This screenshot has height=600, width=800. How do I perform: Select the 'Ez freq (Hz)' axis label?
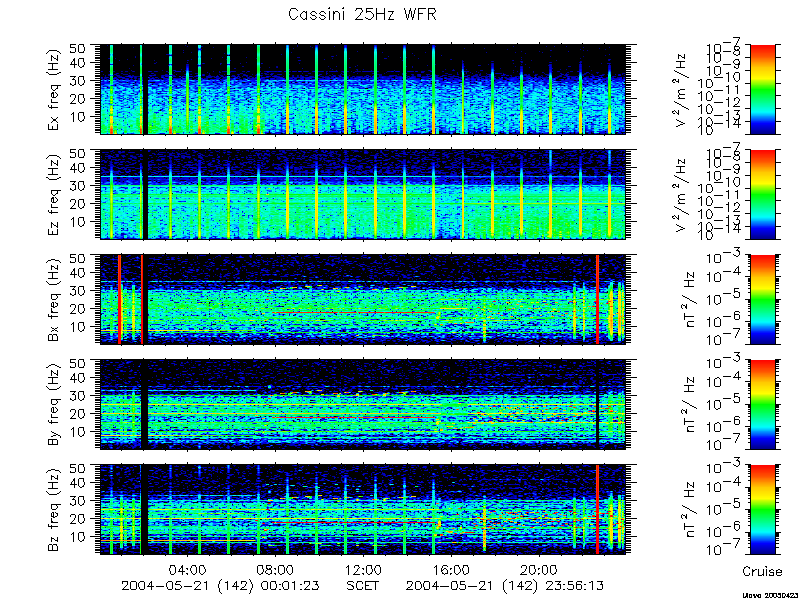coord(55,194)
